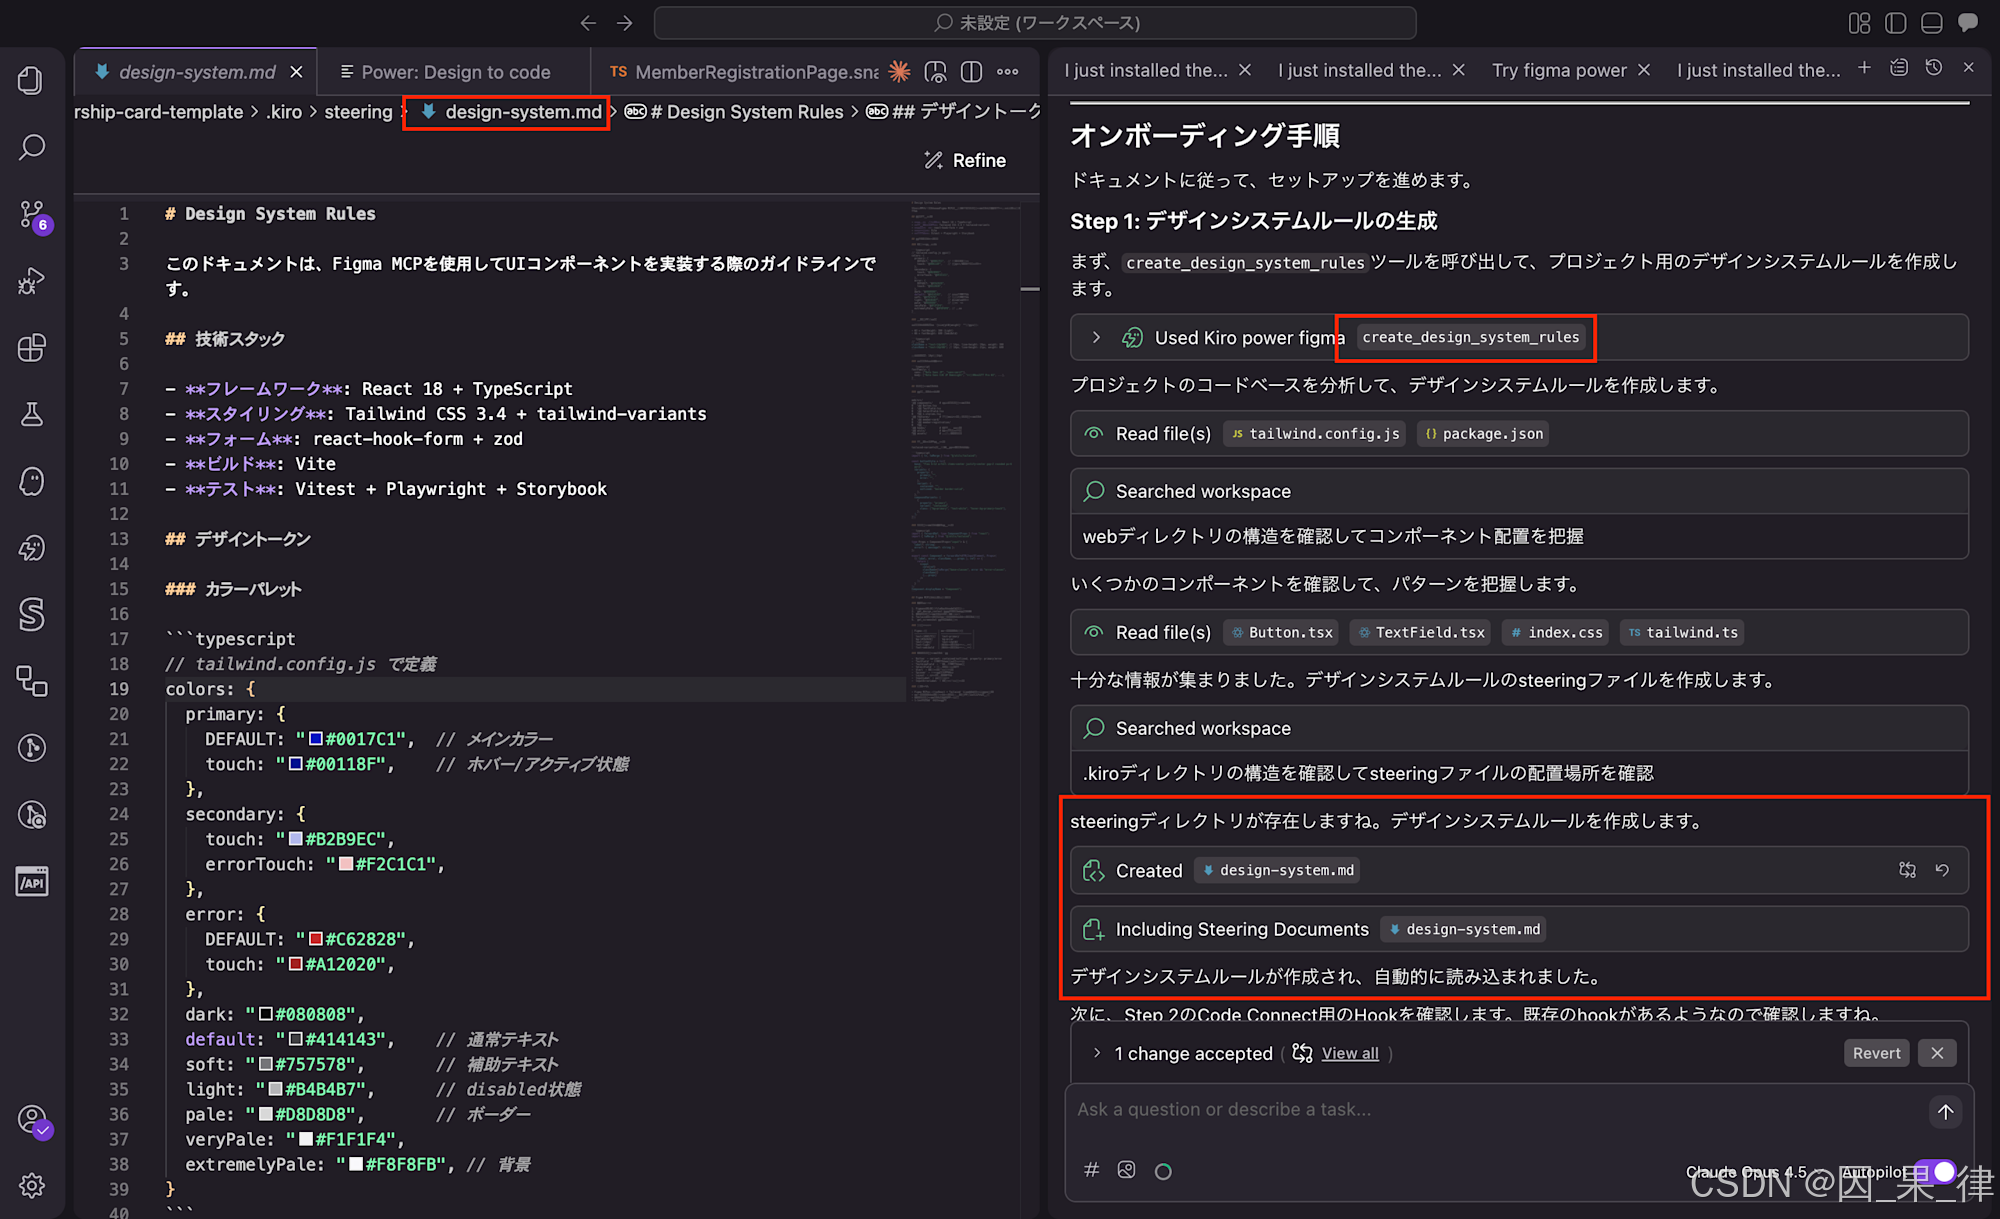The image size is (2000, 1219).
Task: Click the Refine wand button
Action: [x=965, y=160]
